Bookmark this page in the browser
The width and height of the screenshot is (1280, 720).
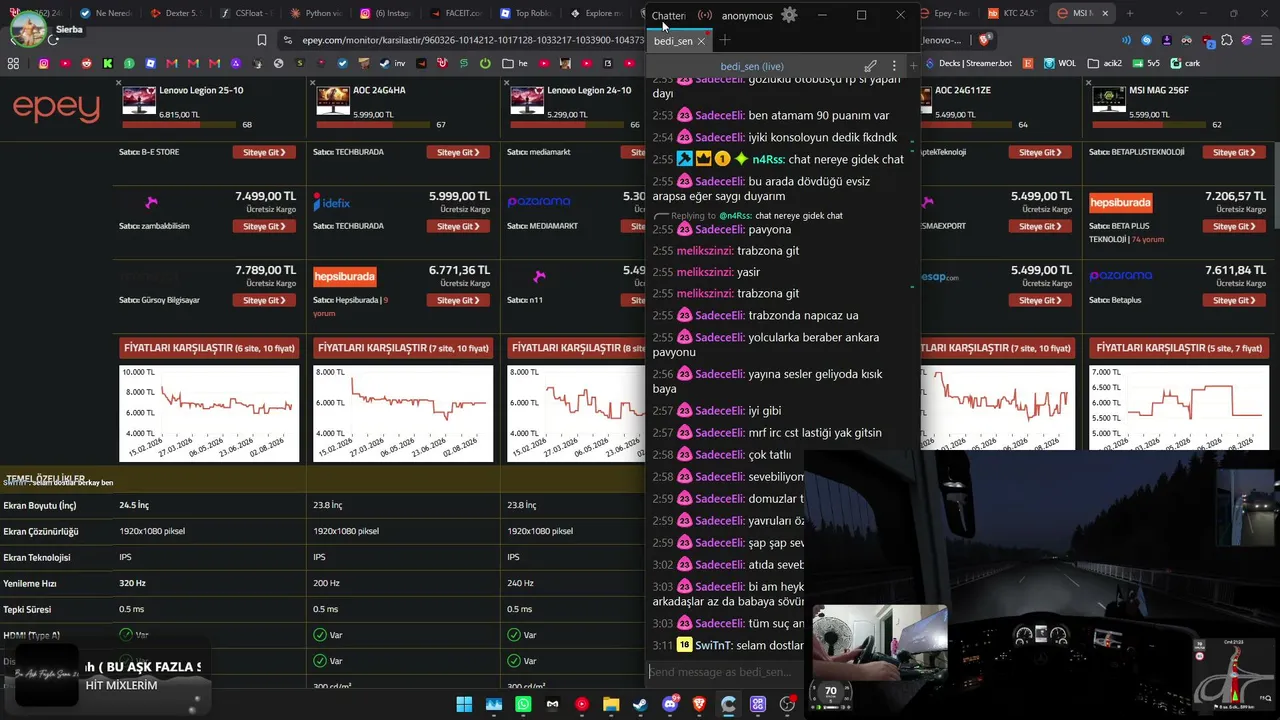coord(262,40)
